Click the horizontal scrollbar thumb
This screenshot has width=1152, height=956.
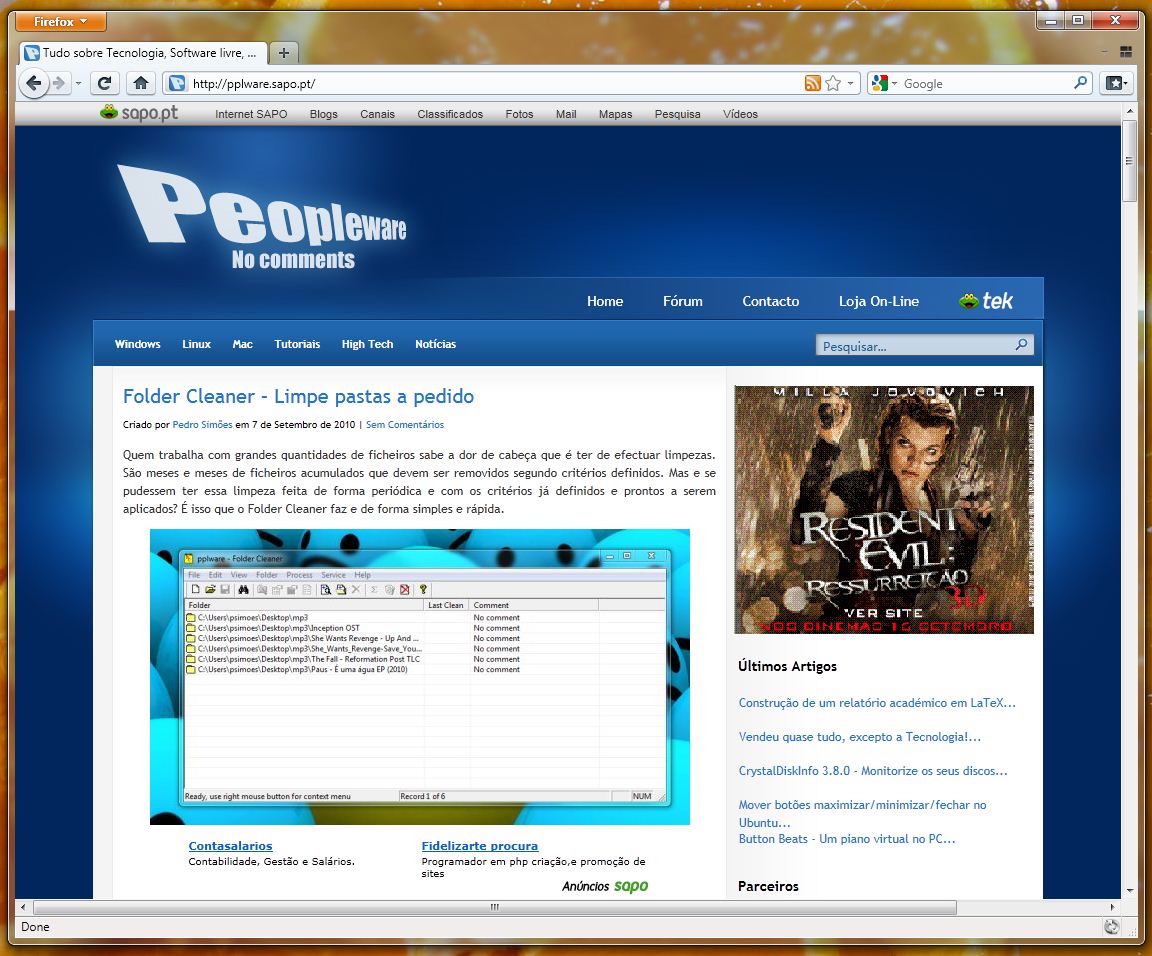coord(494,907)
